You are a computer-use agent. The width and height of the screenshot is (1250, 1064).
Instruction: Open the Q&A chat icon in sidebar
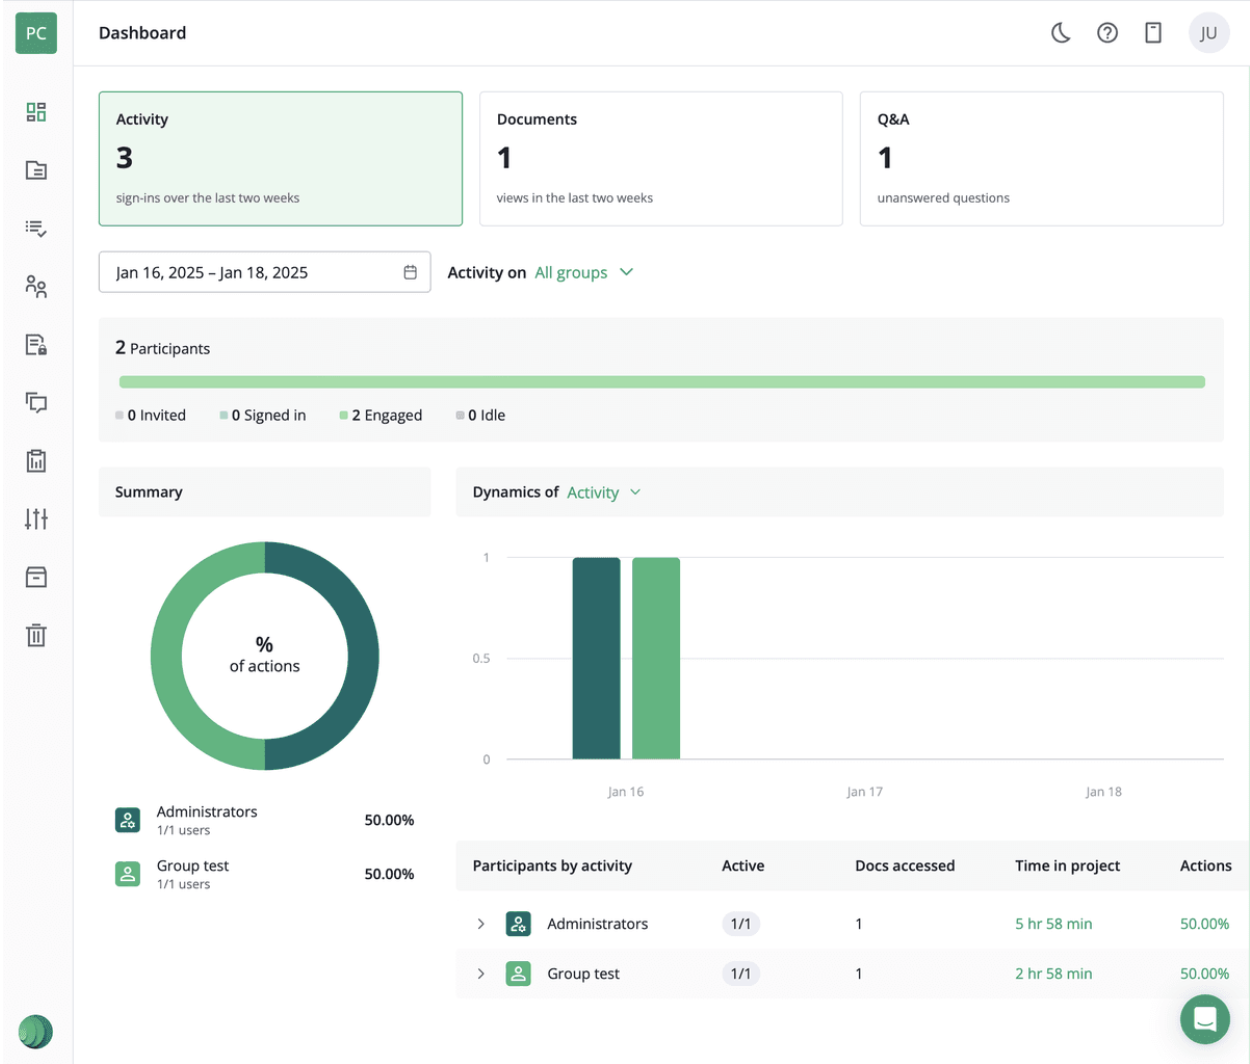pos(36,403)
